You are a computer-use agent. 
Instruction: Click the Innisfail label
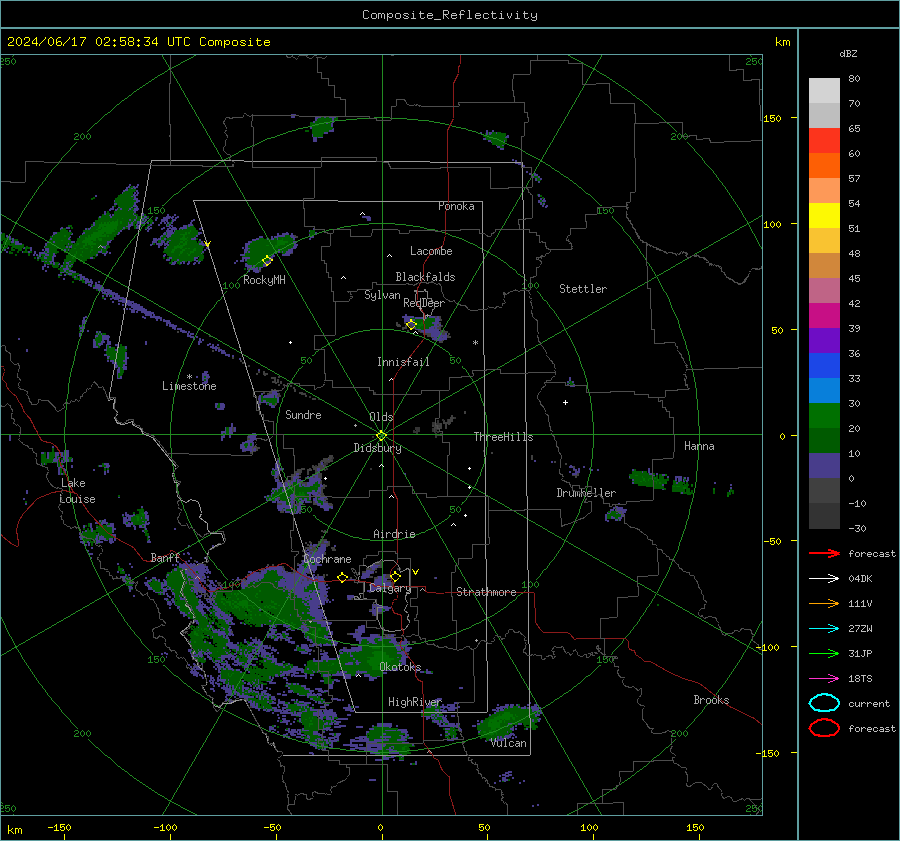click(403, 362)
